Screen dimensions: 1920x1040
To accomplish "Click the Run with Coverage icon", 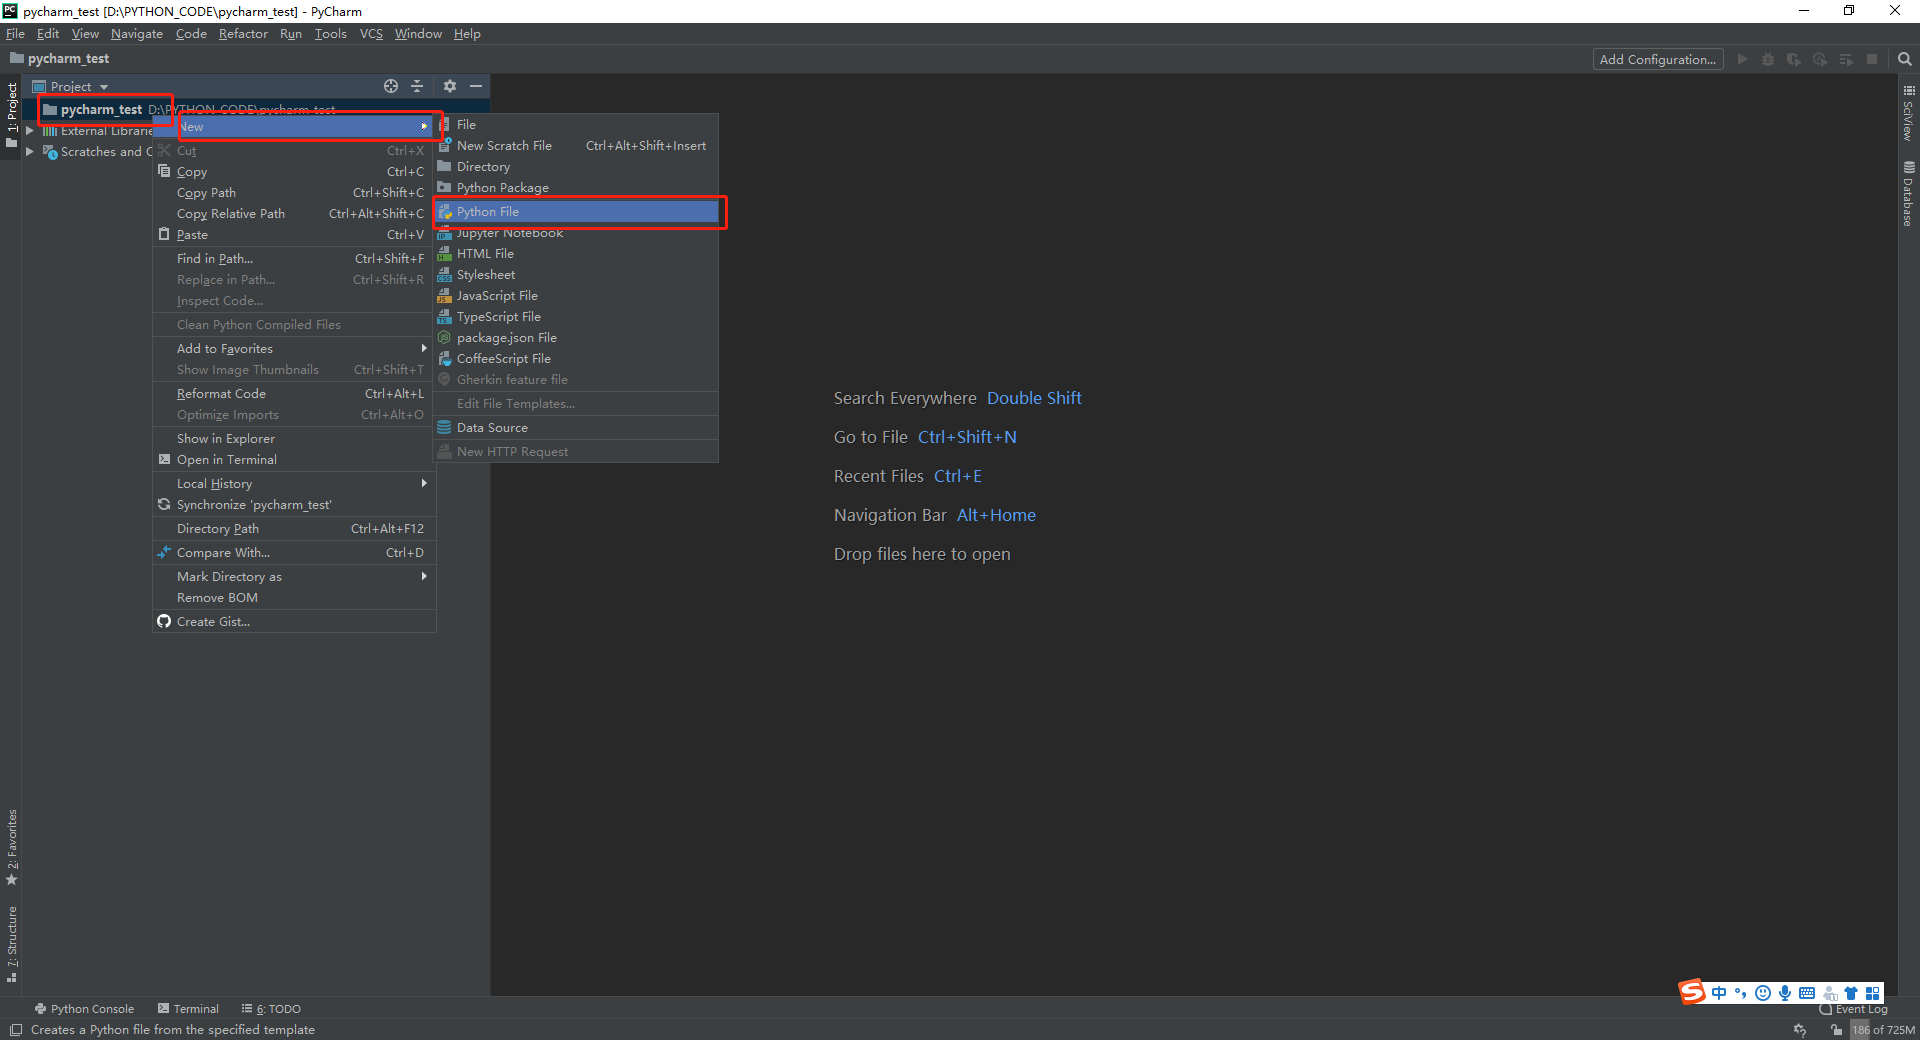I will [1794, 59].
